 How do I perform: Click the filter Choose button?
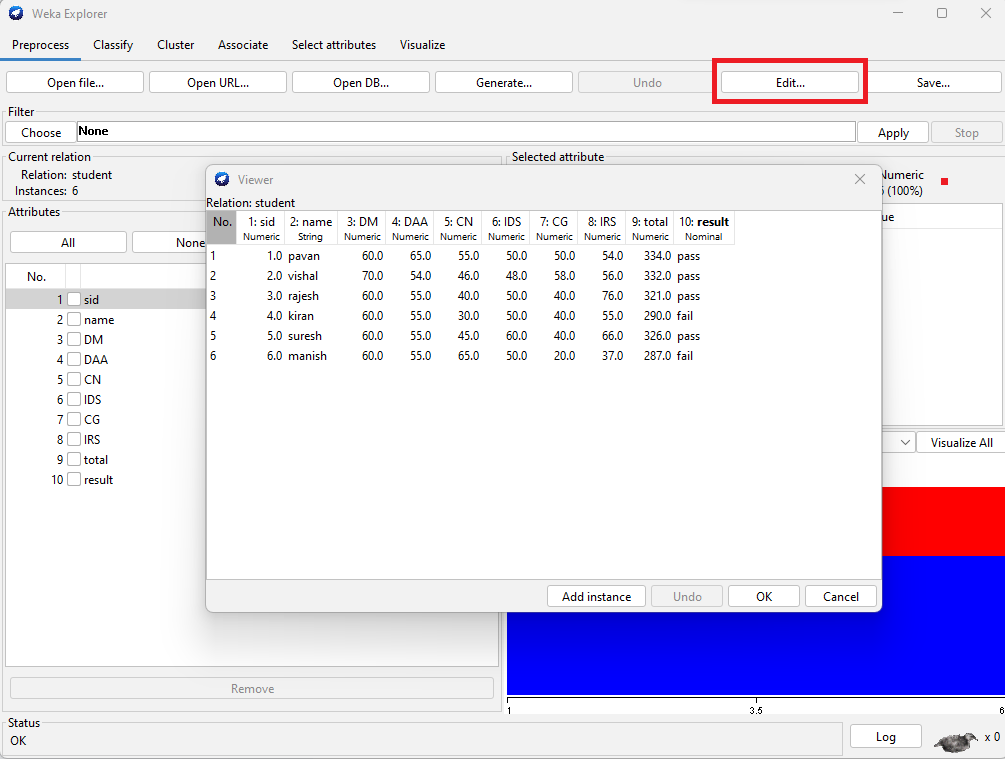tap(41, 133)
